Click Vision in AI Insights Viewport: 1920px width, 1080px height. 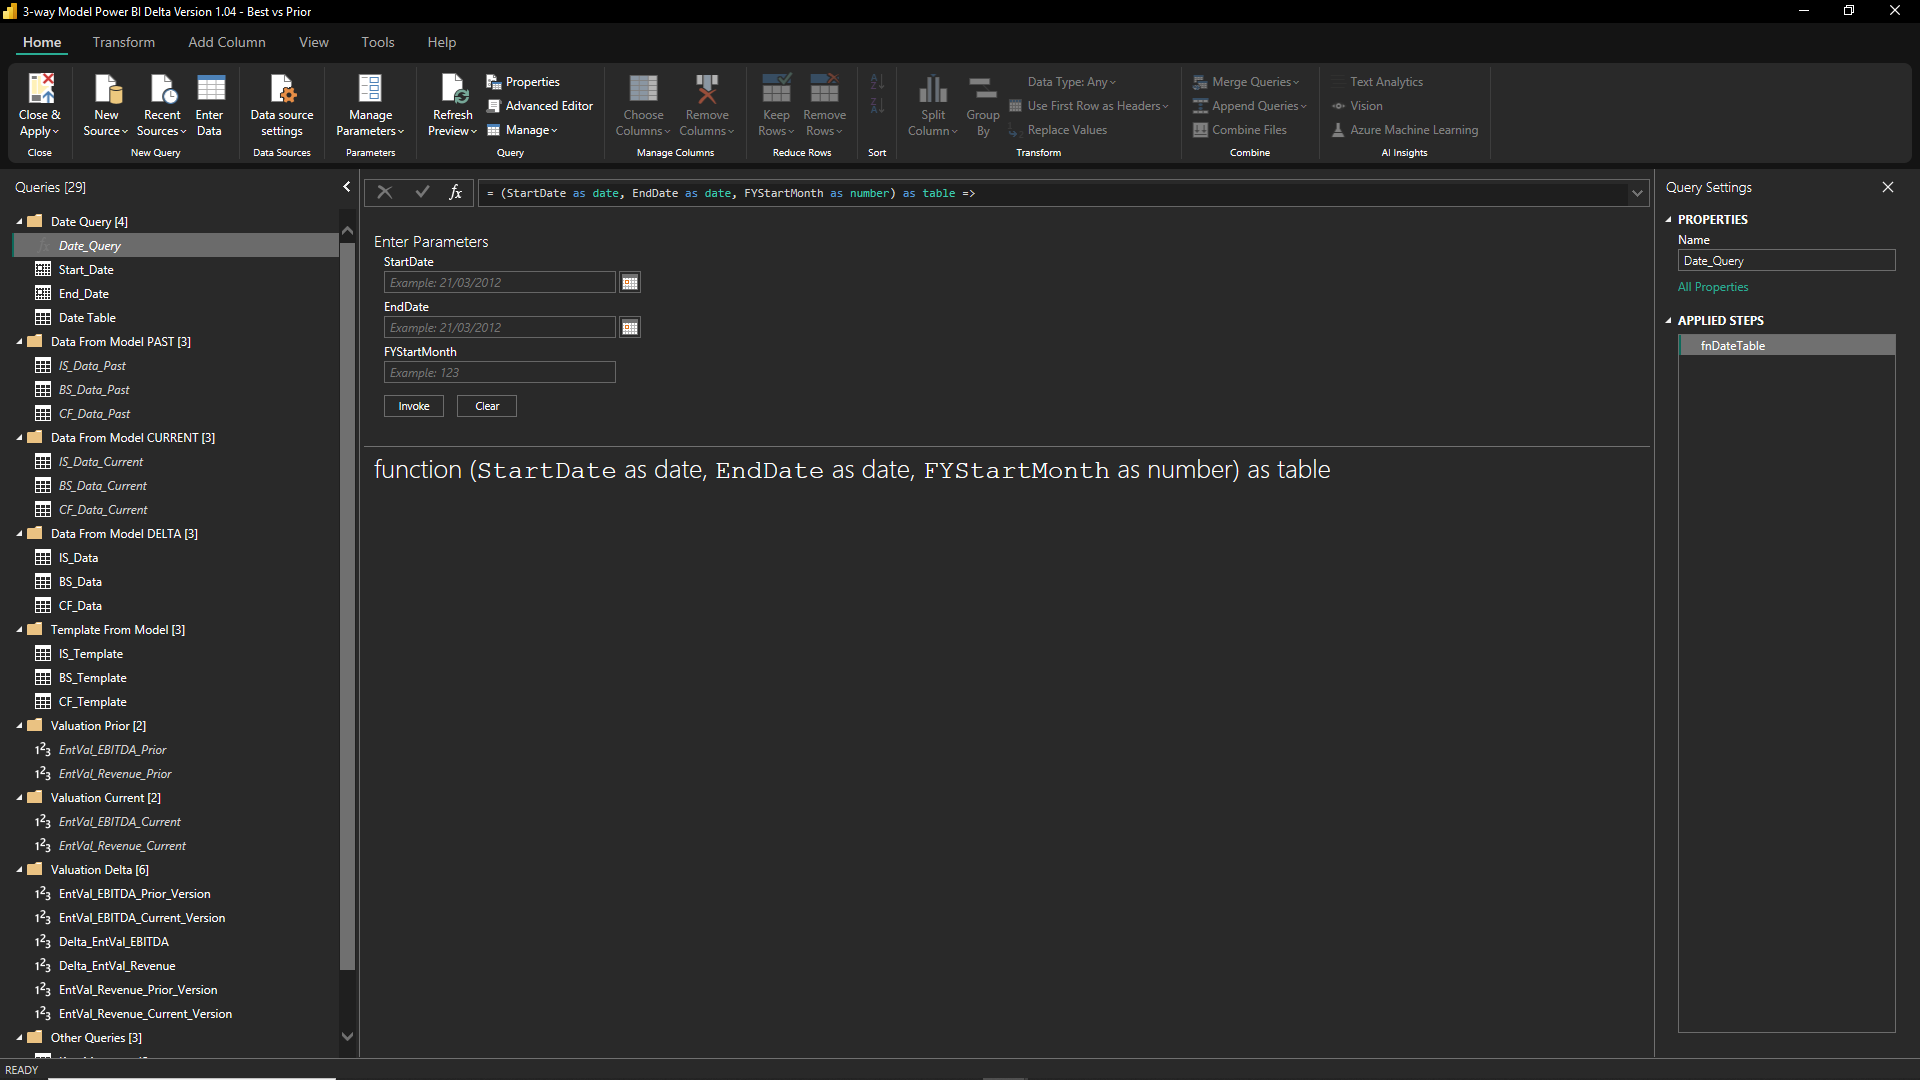click(1357, 106)
